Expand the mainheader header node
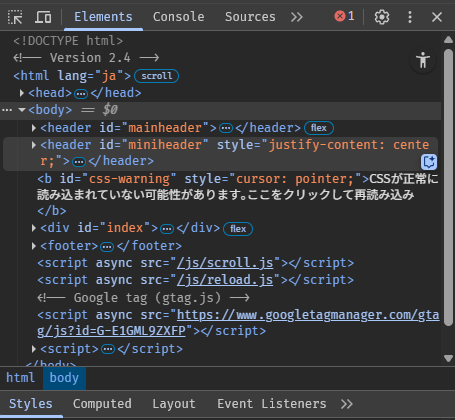The height and width of the screenshot is (420, 455). tap(34, 128)
